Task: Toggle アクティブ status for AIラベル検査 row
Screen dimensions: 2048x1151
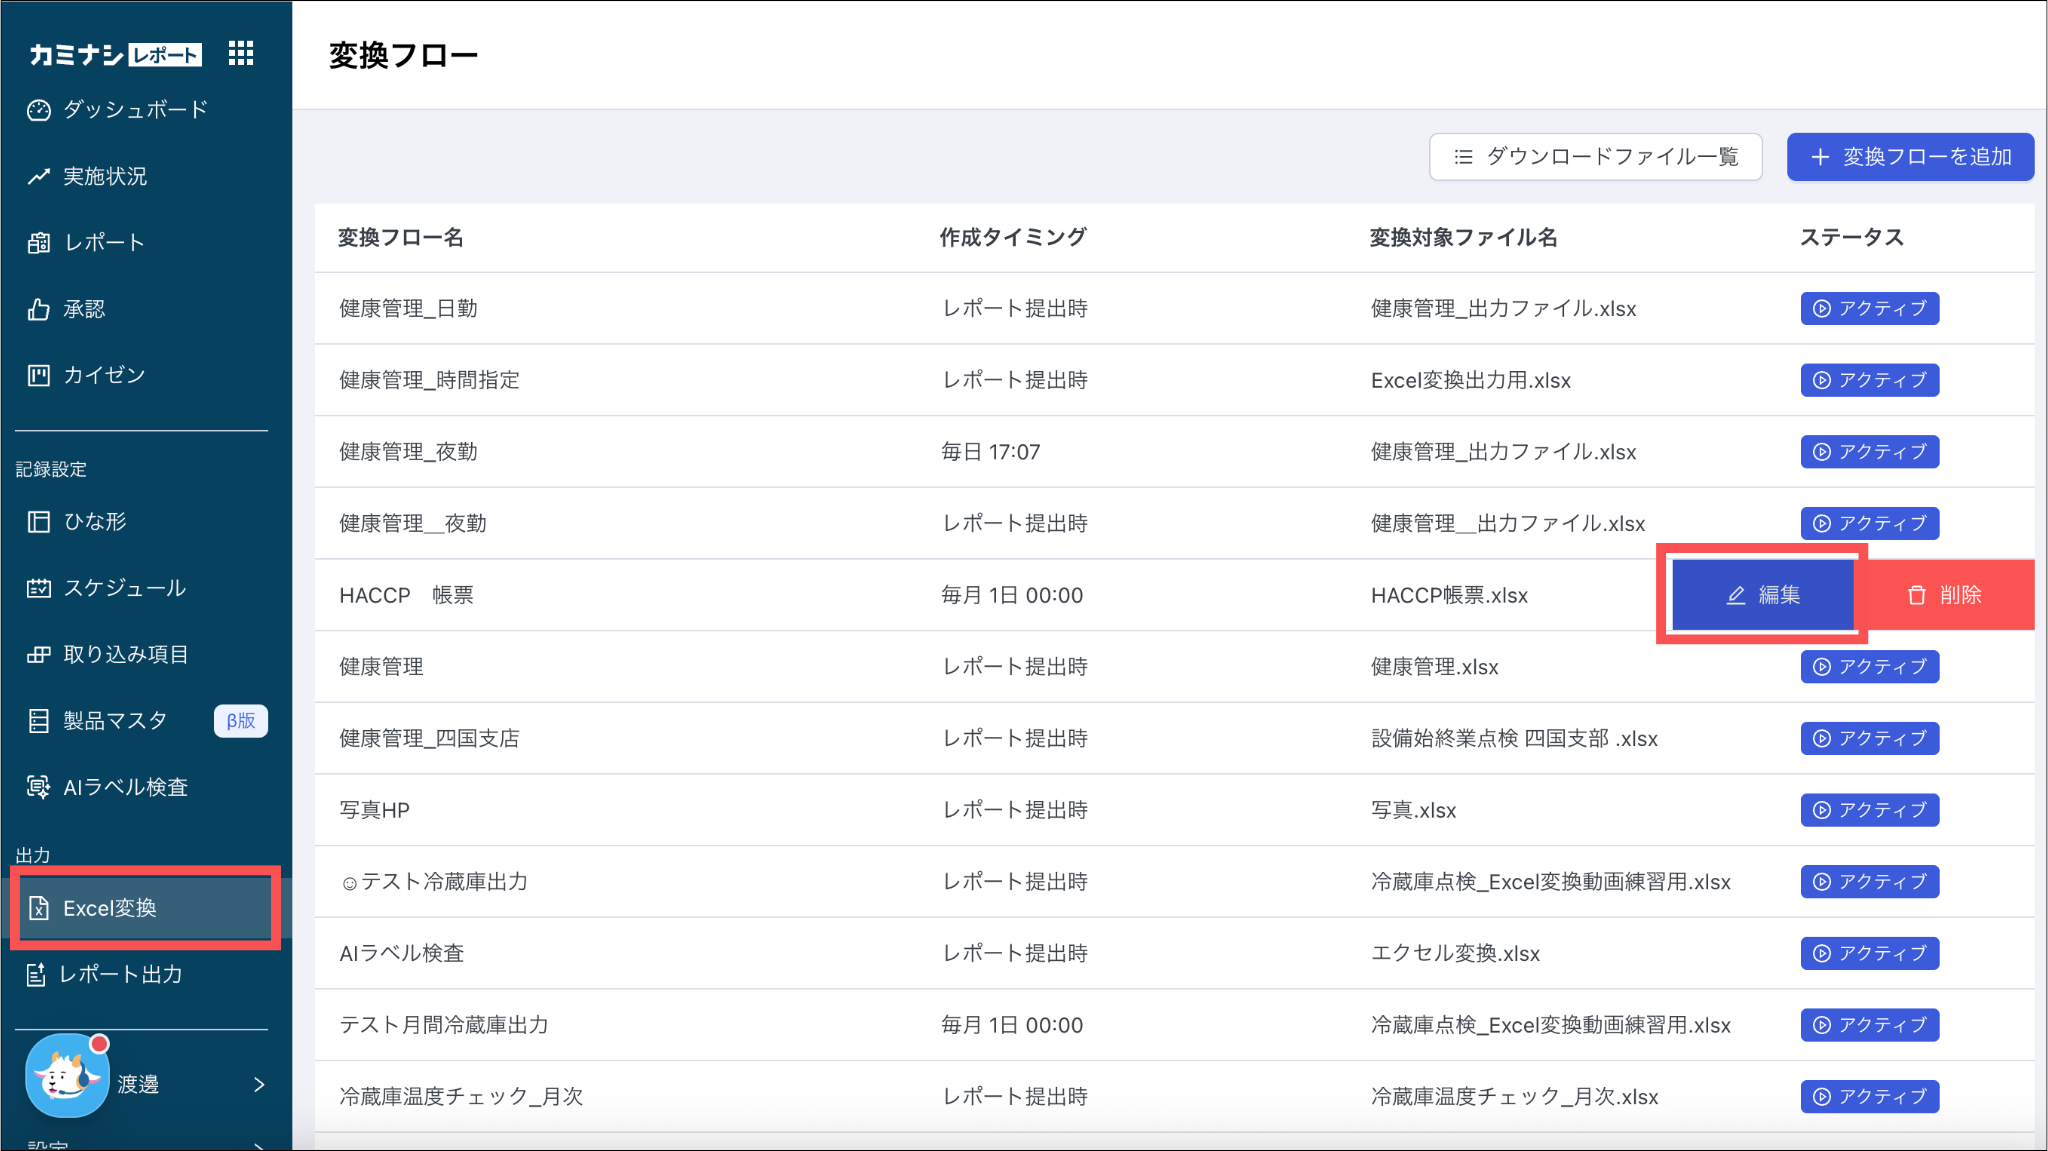Action: click(x=1869, y=953)
